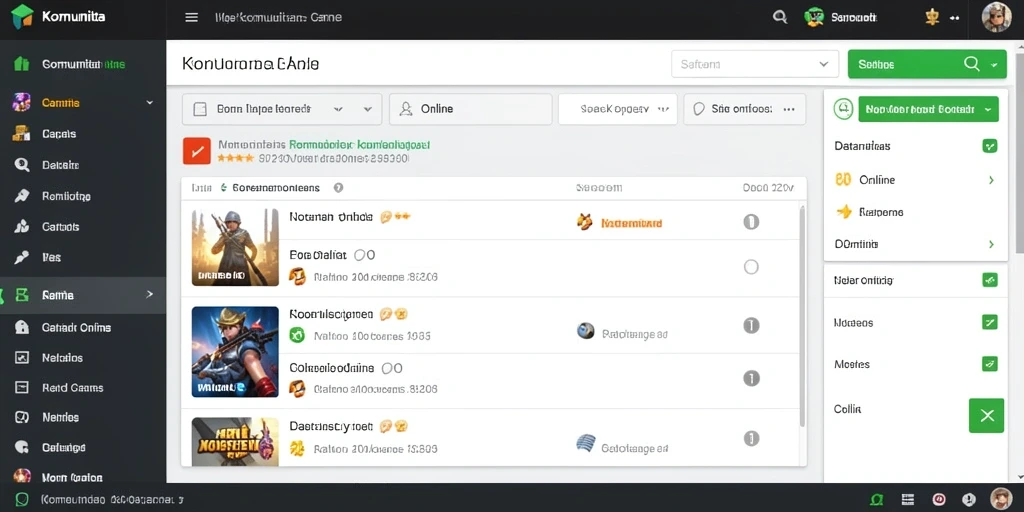This screenshot has width=1024, height=512.
Task: Open the third game thumbnail with yellow lettering
Action: point(235,441)
